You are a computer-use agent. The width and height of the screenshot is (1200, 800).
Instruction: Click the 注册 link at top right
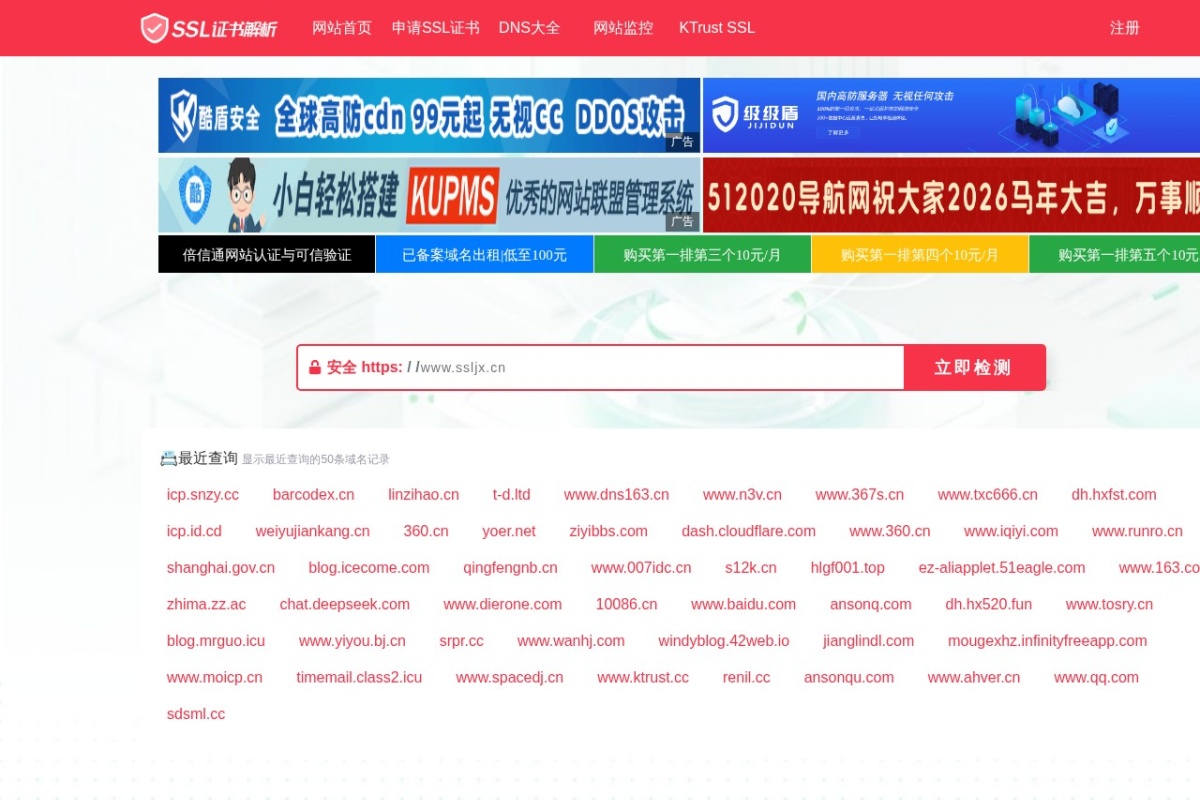point(1124,28)
